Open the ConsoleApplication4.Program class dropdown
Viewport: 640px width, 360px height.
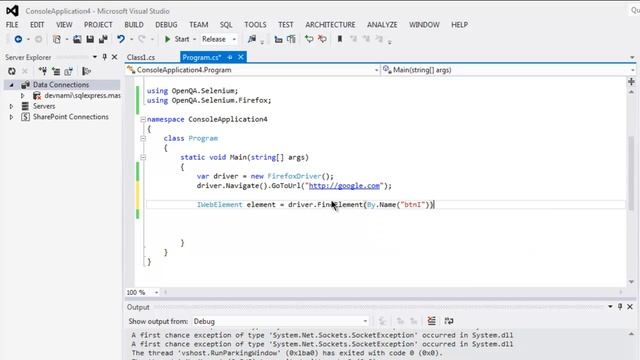click(x=376, y=70)
